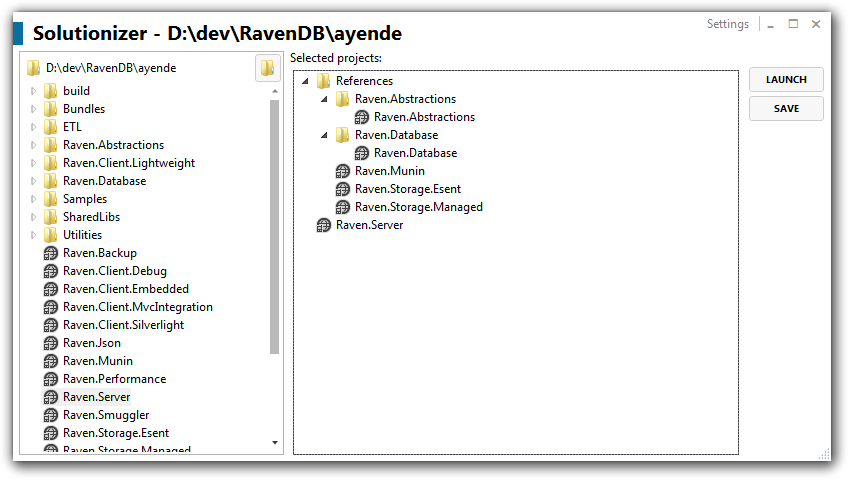Image resolution: width=849 pixels, height=480 pixels.
Task: Expand the ETL folder
Action: (x=34, y=127)
